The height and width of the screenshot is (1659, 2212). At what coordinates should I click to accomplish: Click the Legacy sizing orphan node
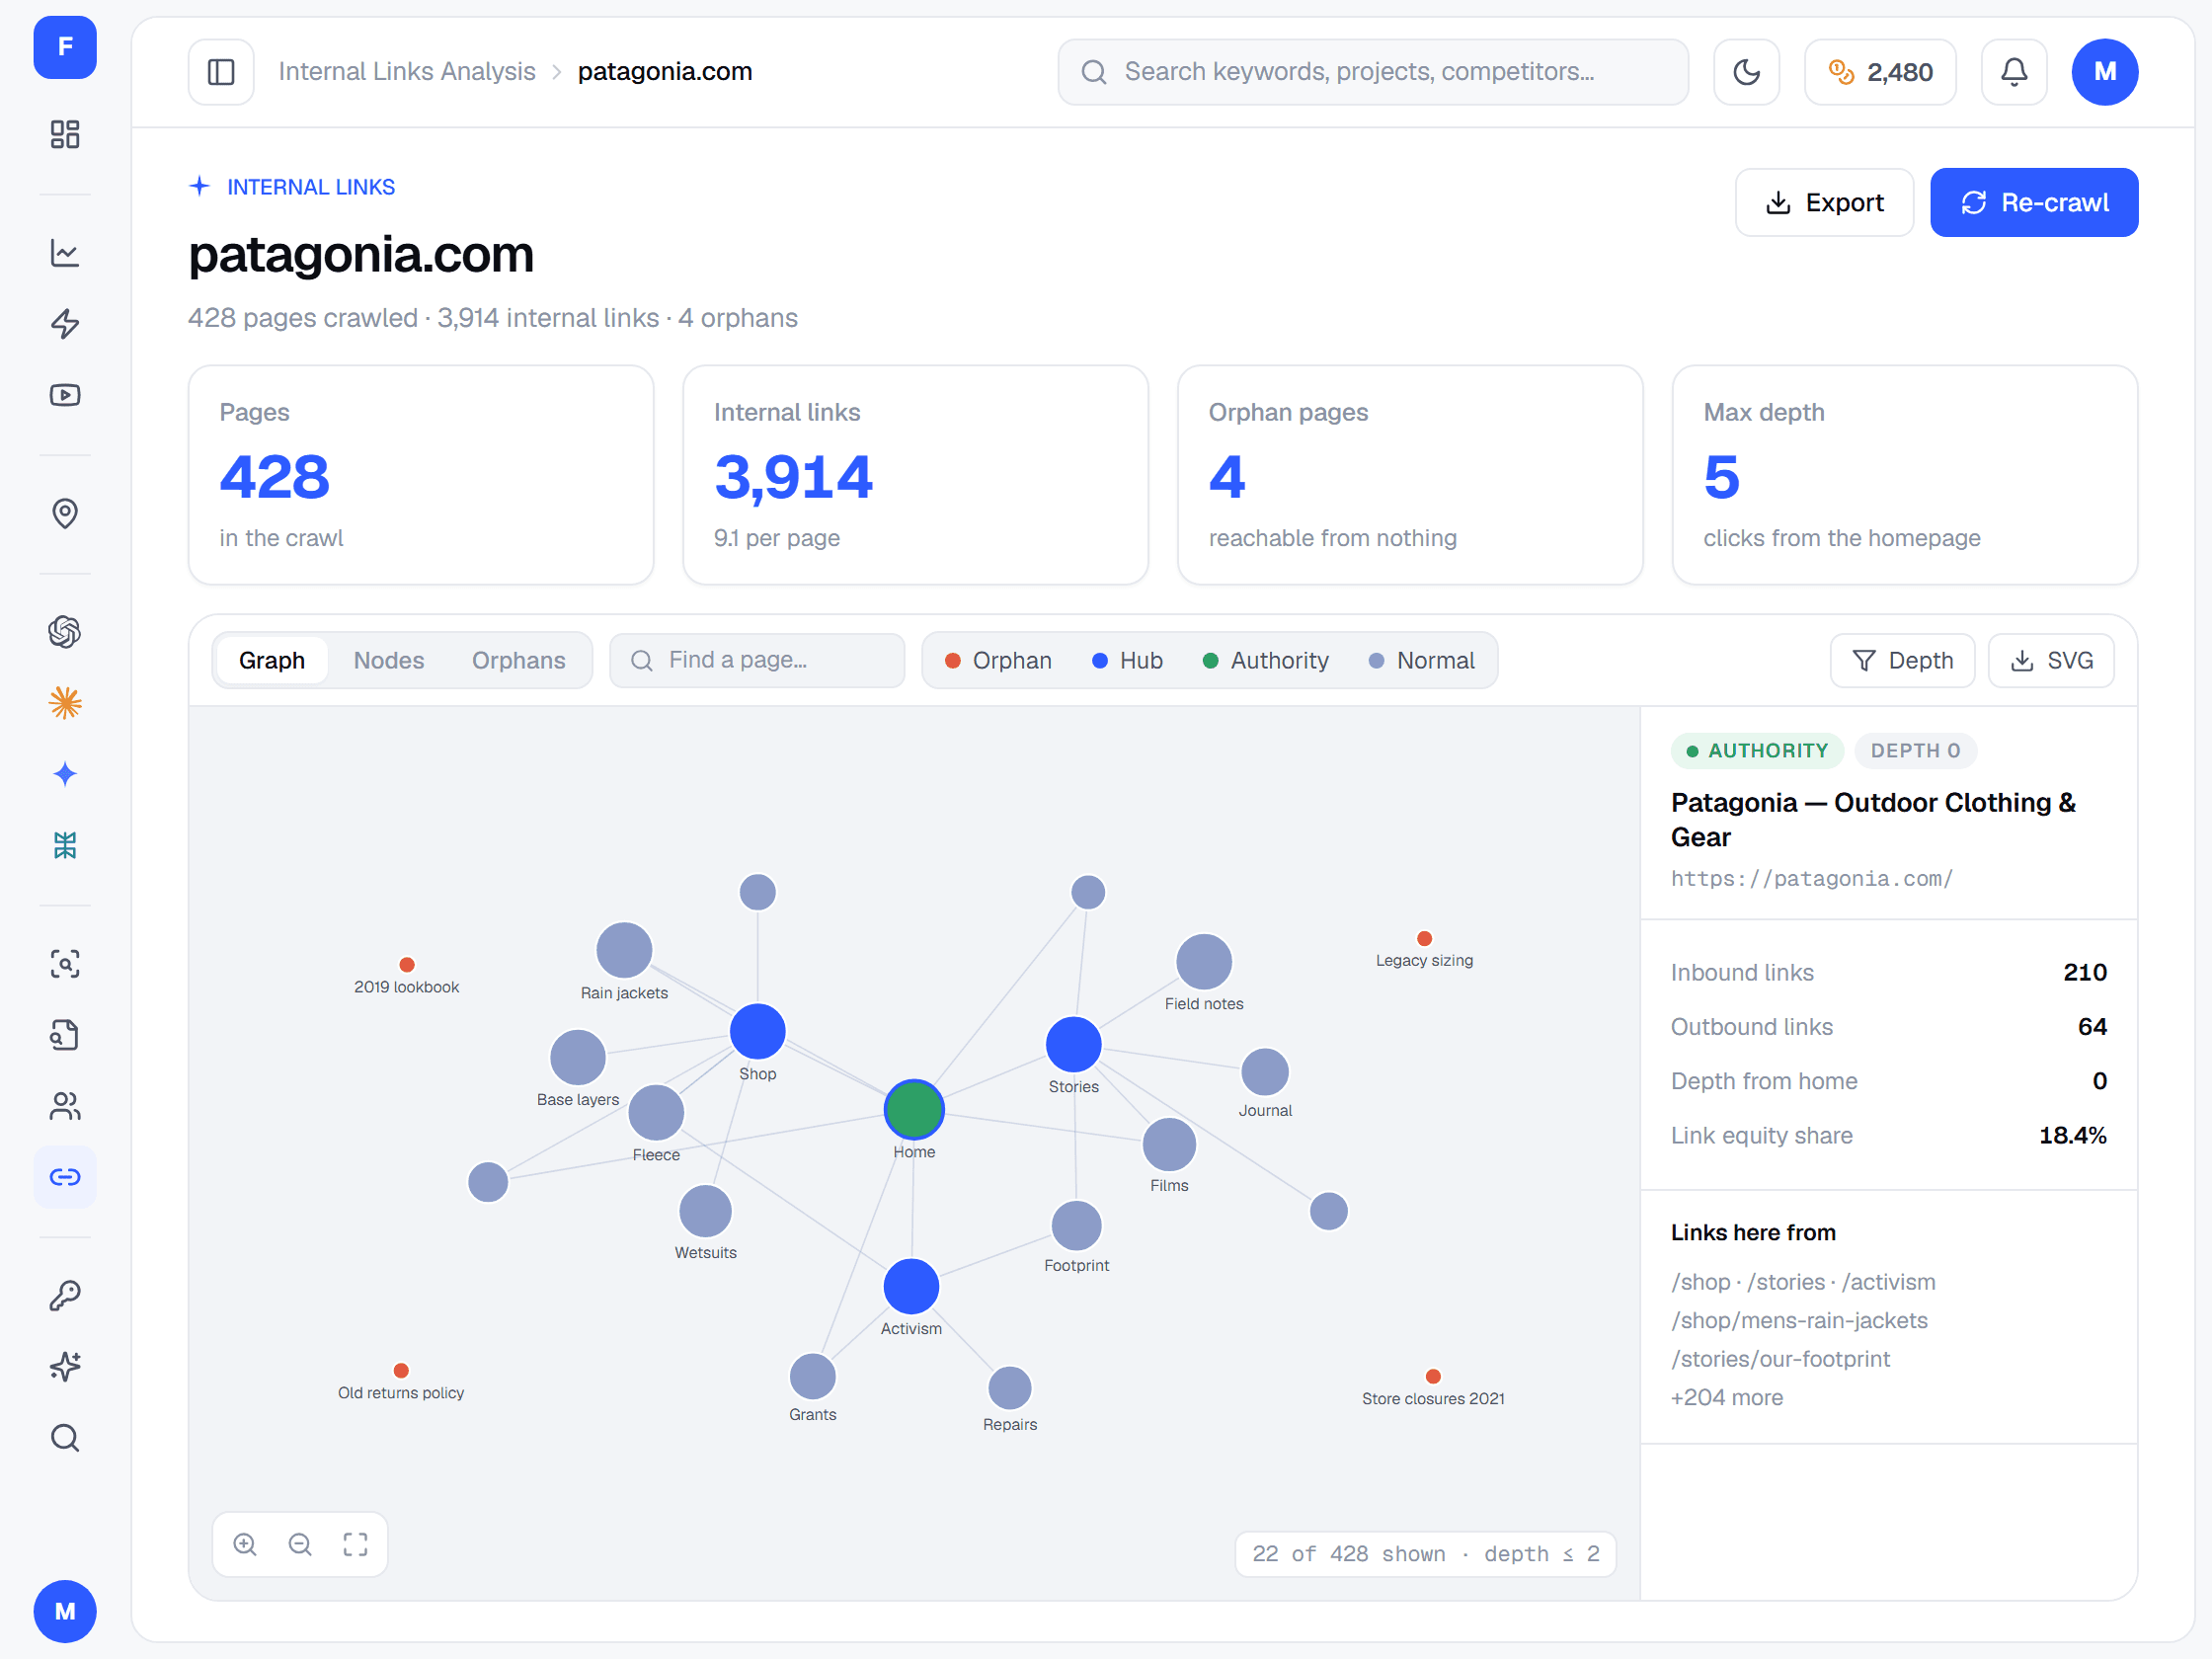[x=1425, y=938]
